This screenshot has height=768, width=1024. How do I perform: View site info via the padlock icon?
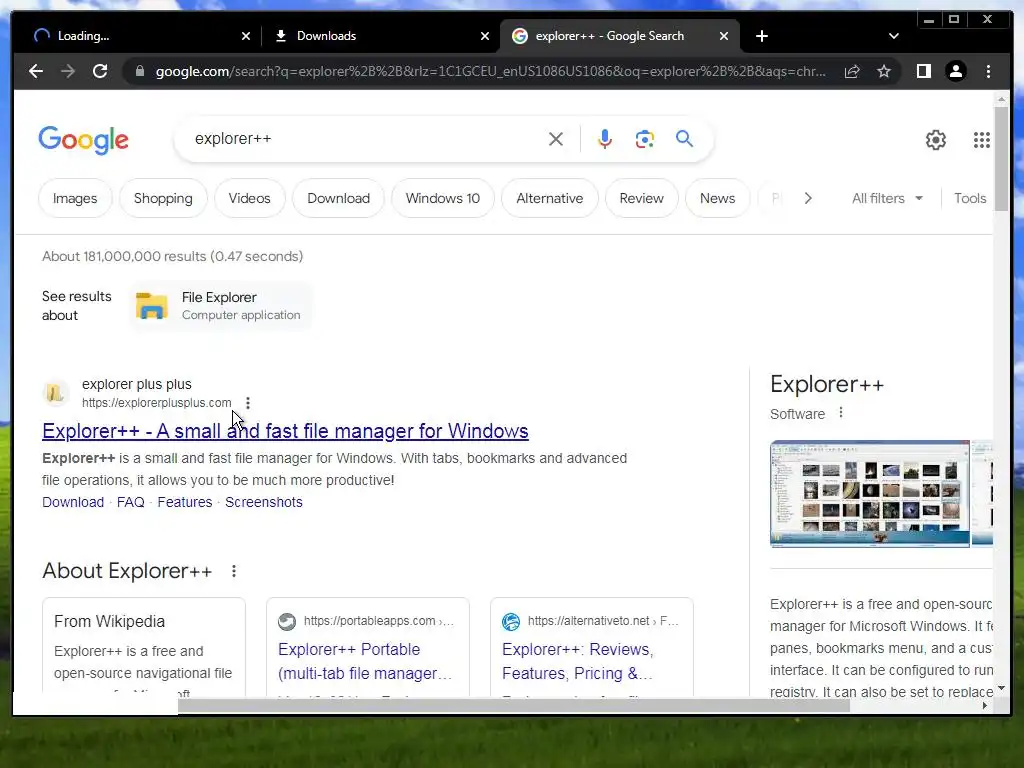139,71
